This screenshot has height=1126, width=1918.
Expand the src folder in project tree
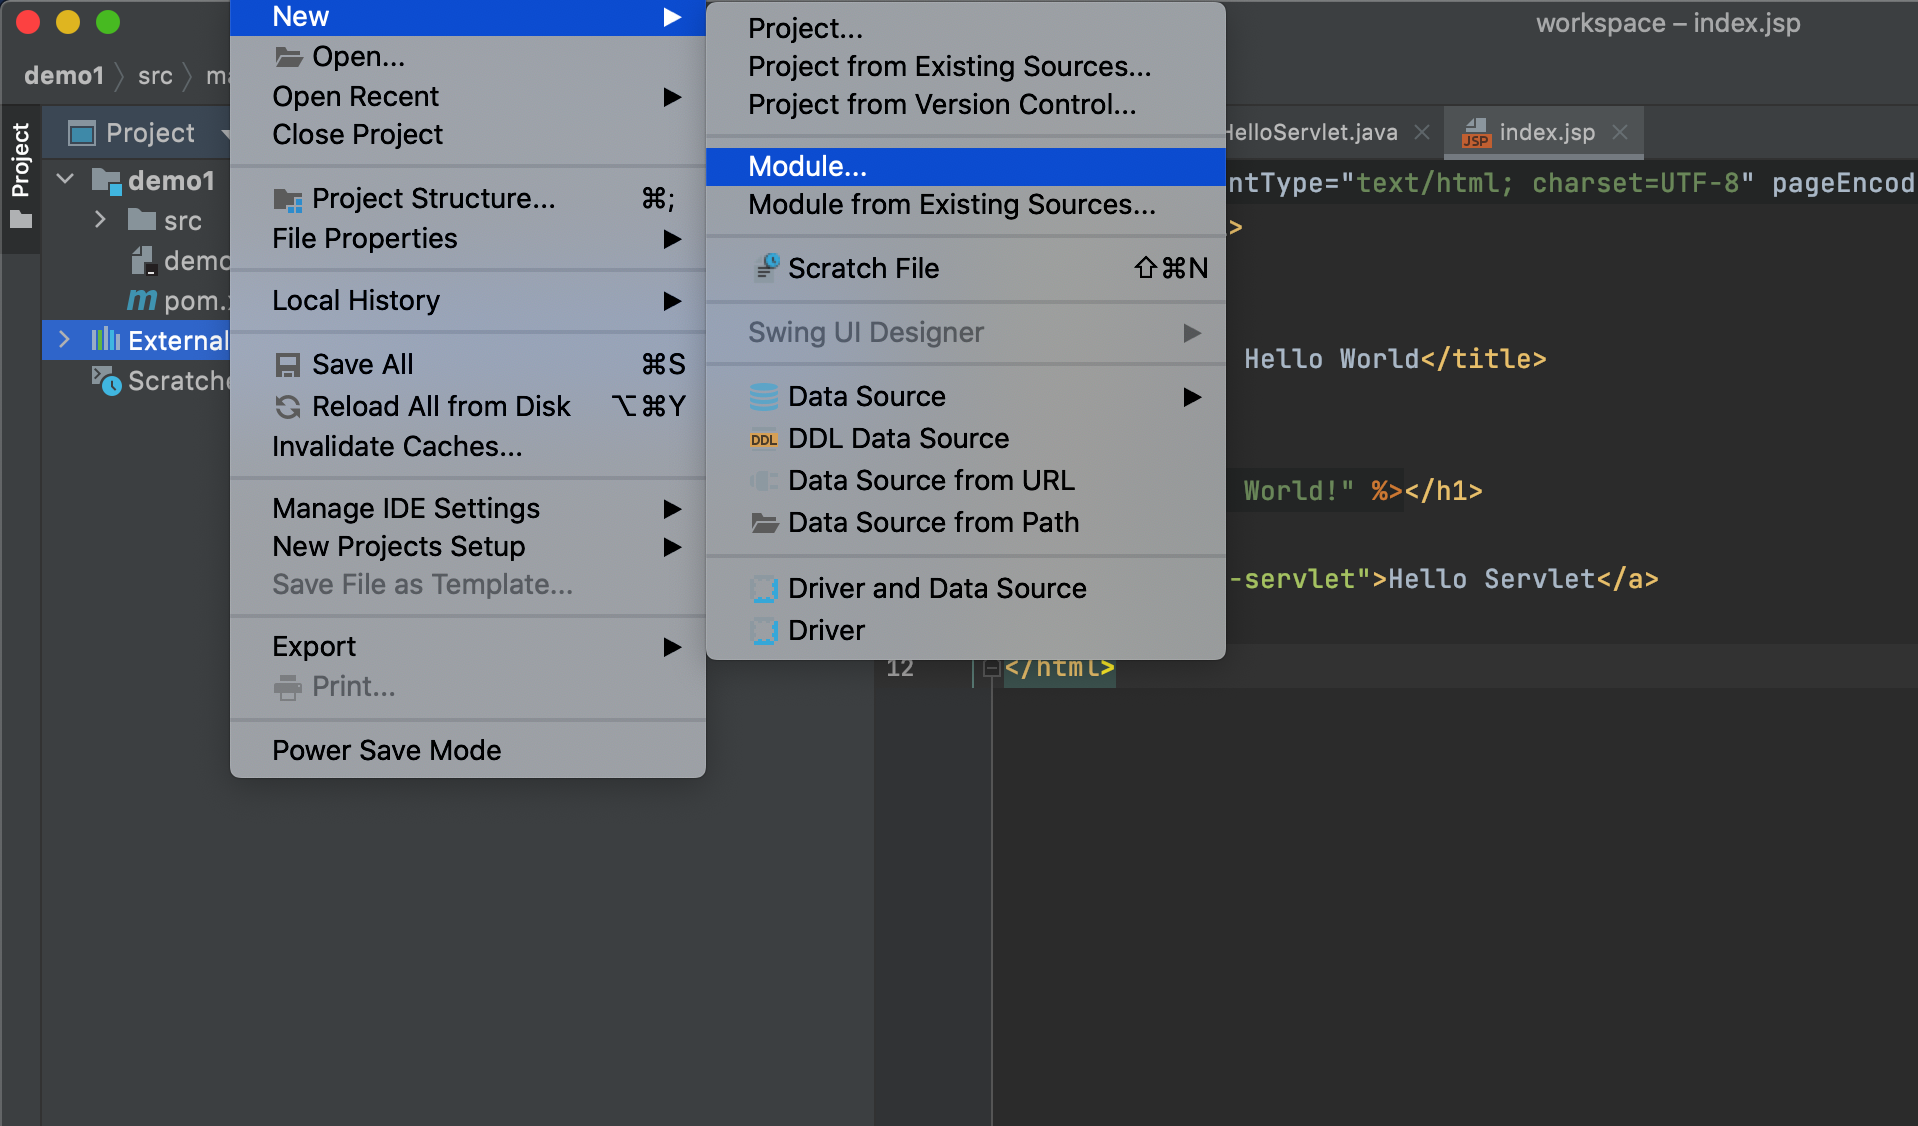click(100, 219)
